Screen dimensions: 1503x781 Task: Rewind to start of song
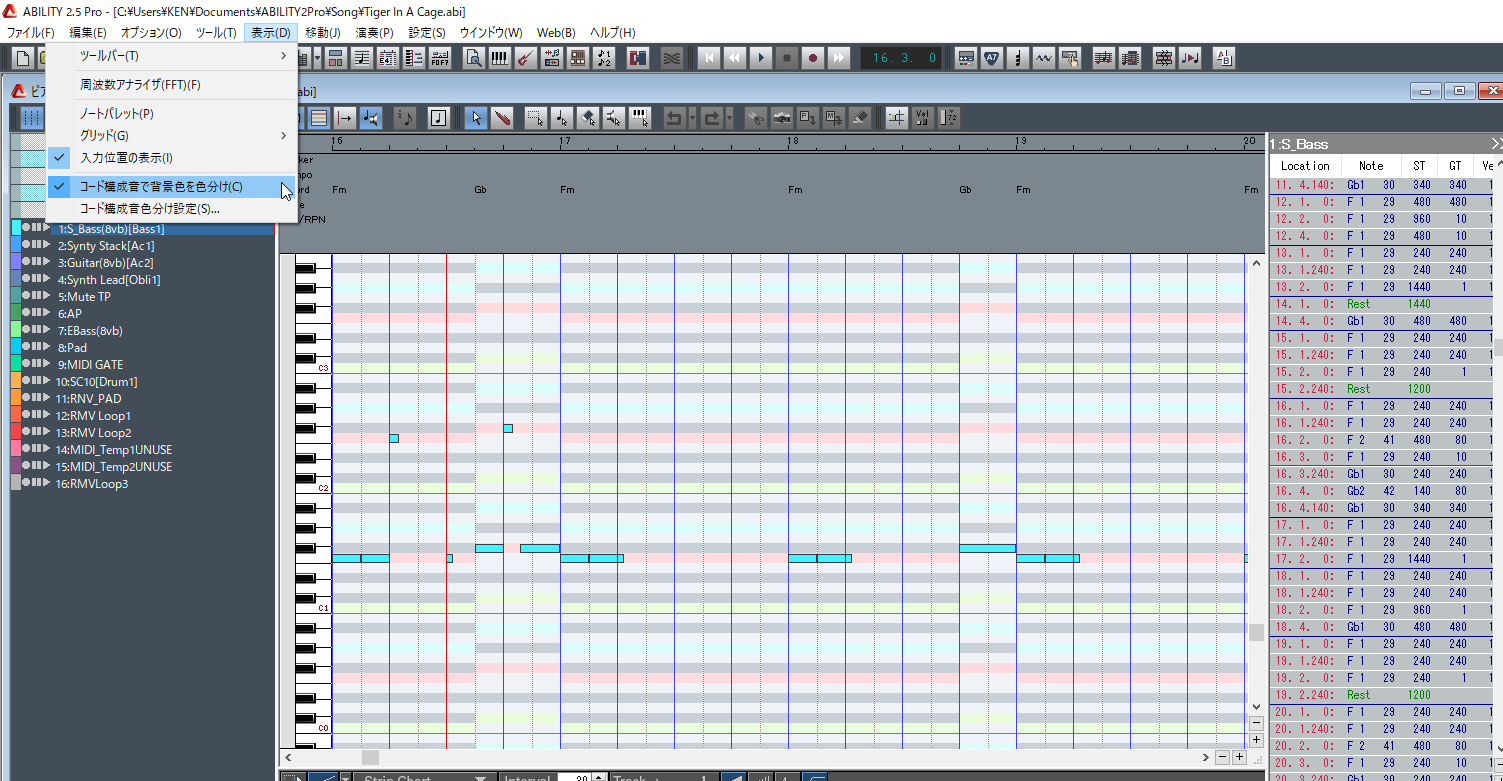click(x=709, y=58)
